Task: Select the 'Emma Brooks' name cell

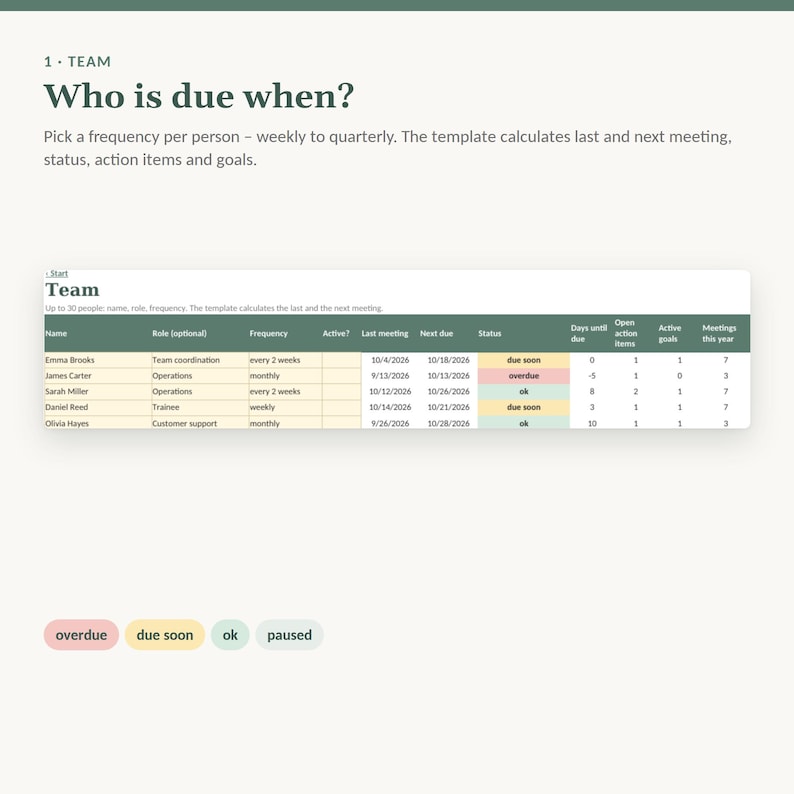Action: 98,360
